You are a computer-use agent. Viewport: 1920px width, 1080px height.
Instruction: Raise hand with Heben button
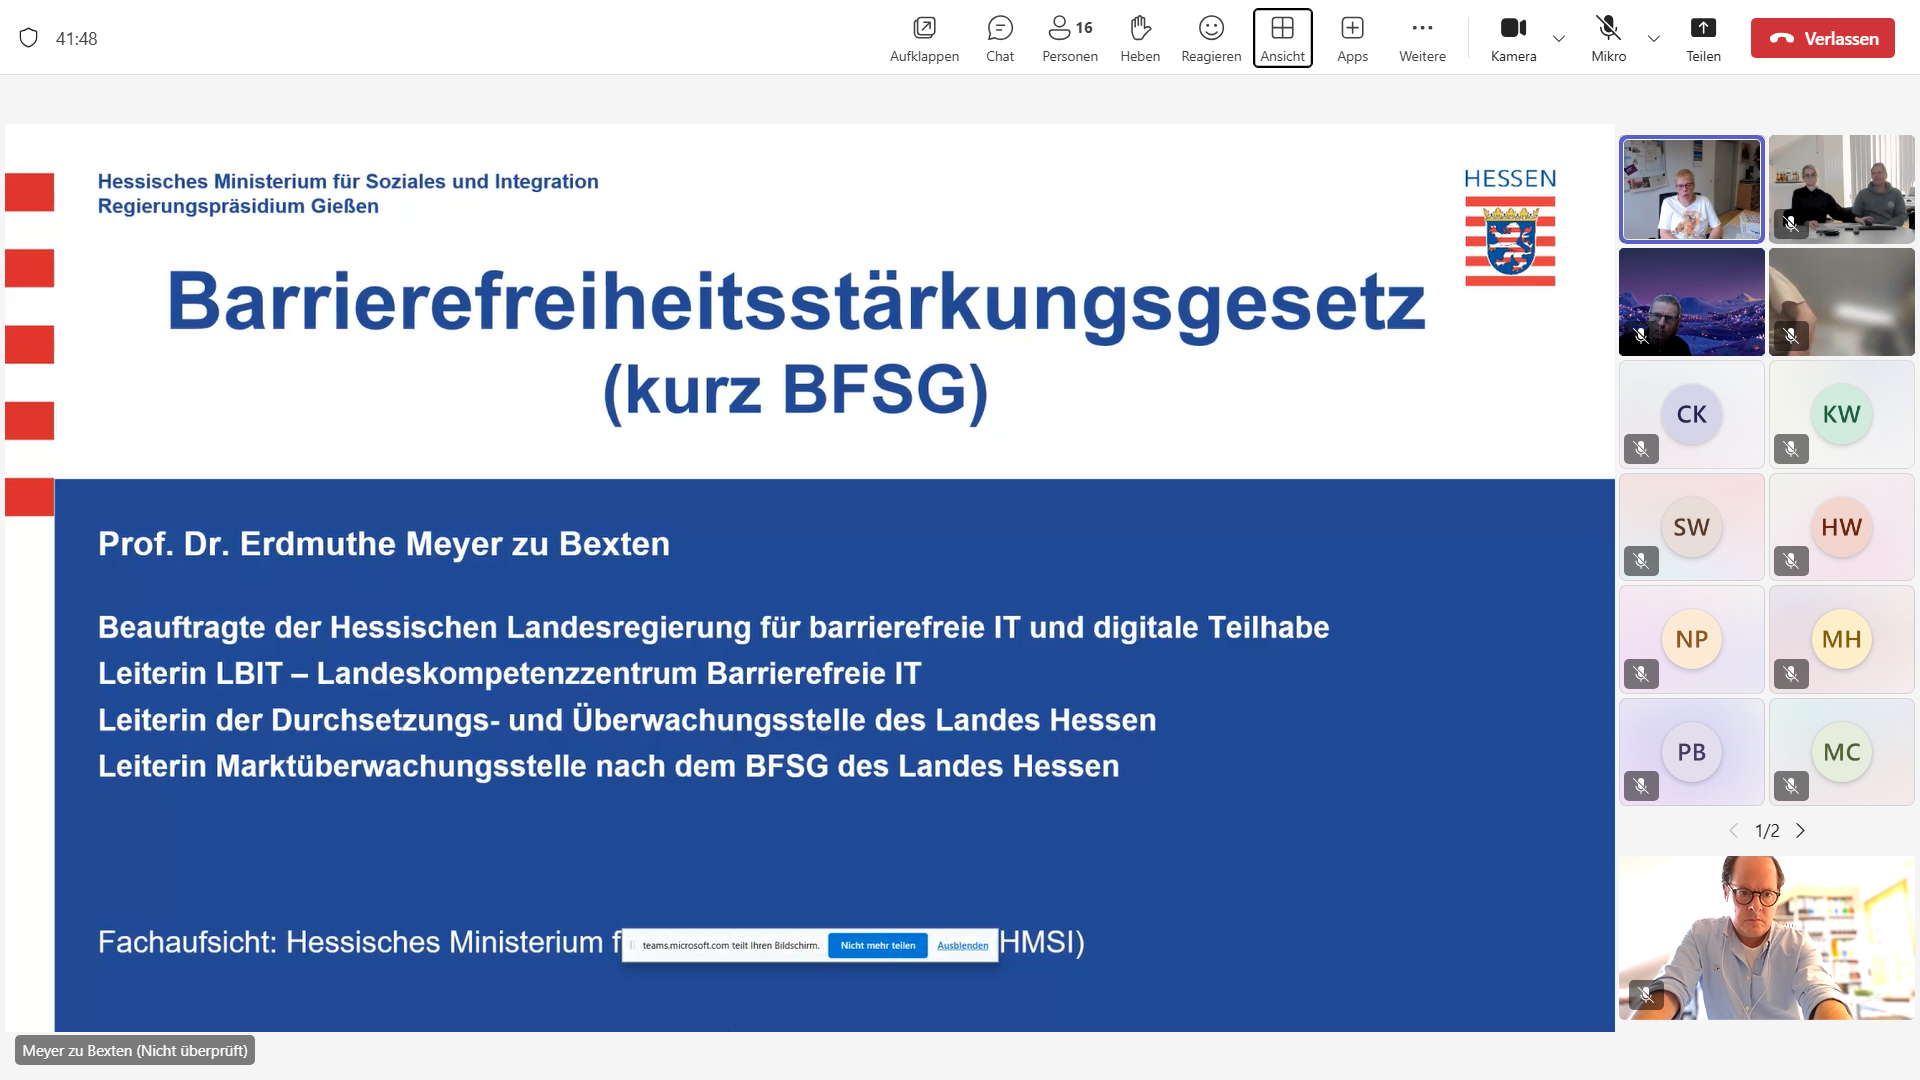(x=1140, y=39)
